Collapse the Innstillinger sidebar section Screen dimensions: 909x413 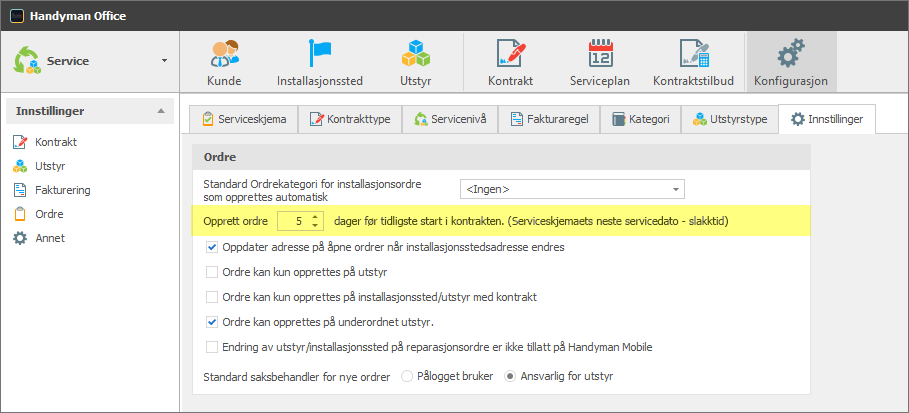click(161, 111)
